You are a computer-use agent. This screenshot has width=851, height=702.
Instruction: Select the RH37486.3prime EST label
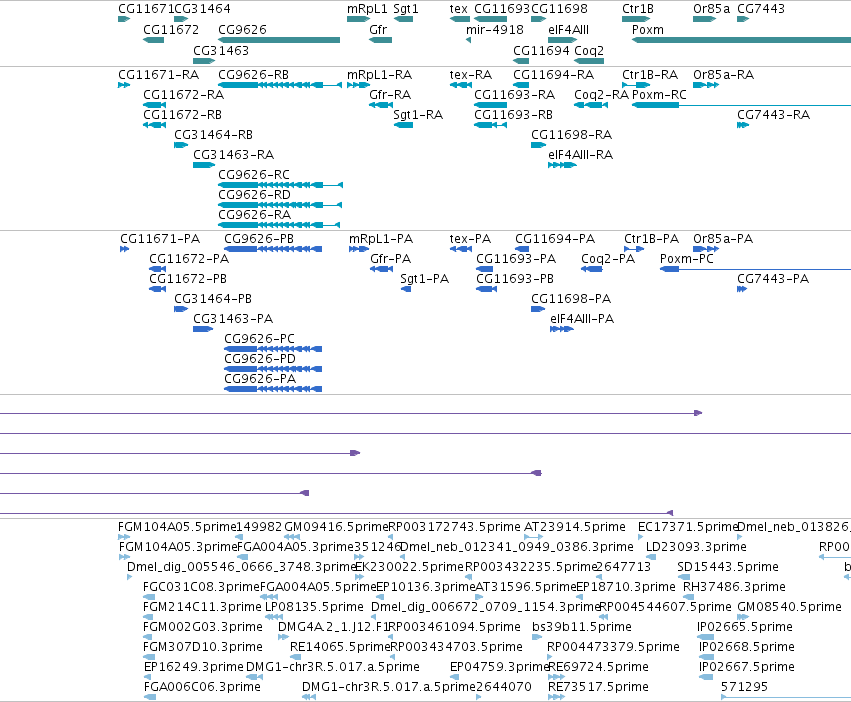[x=734, y=587]
